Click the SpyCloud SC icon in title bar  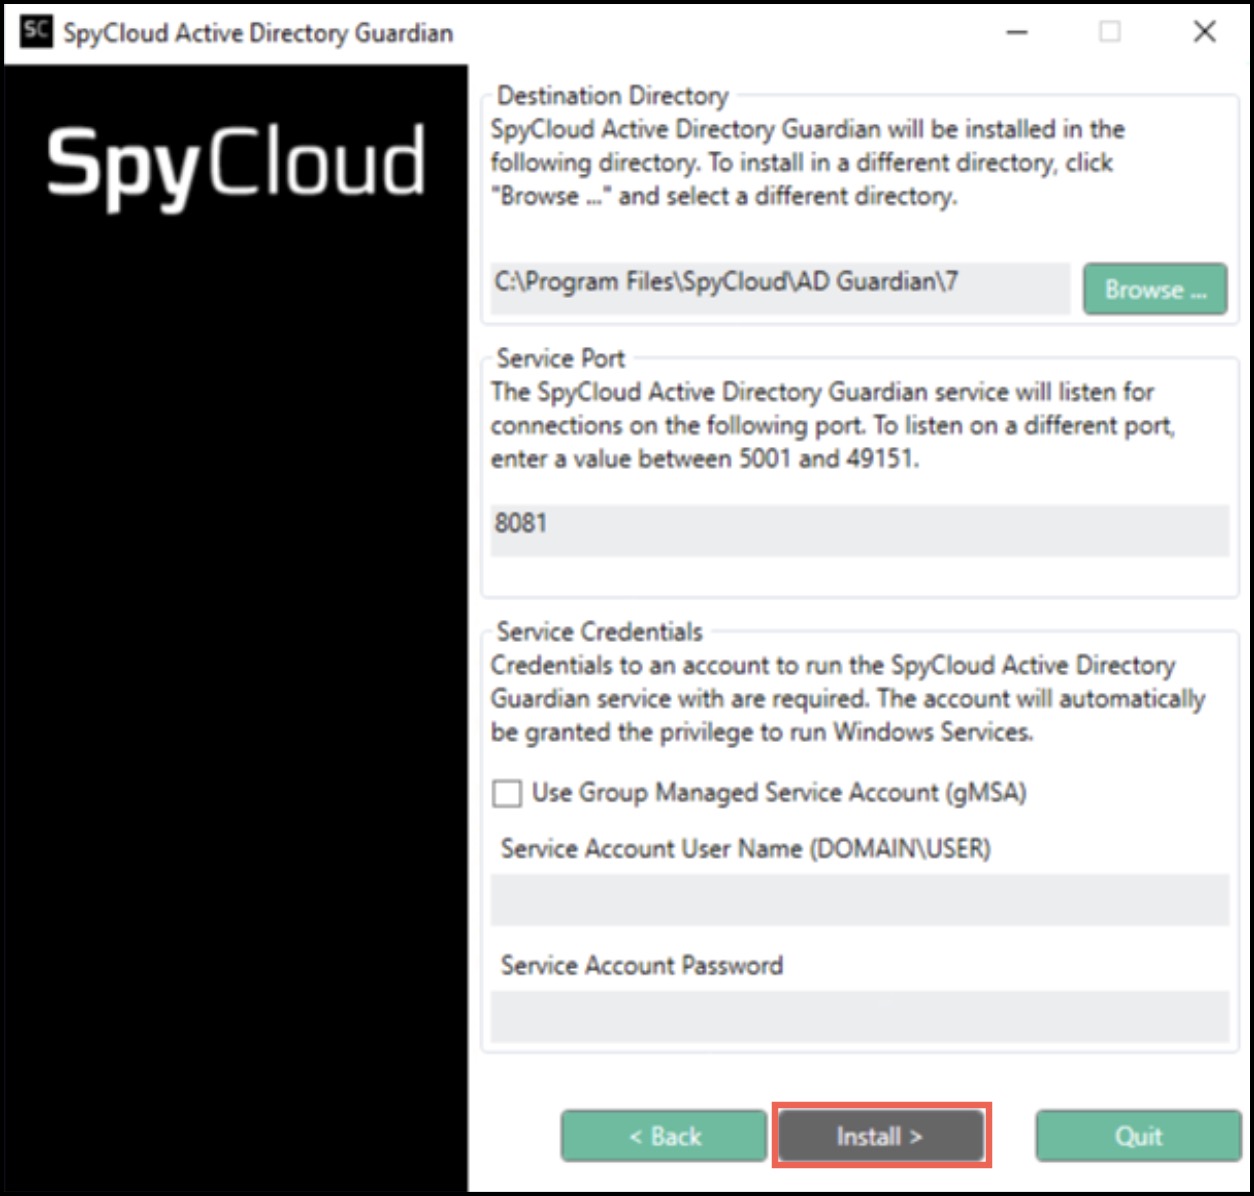point(36,31)
